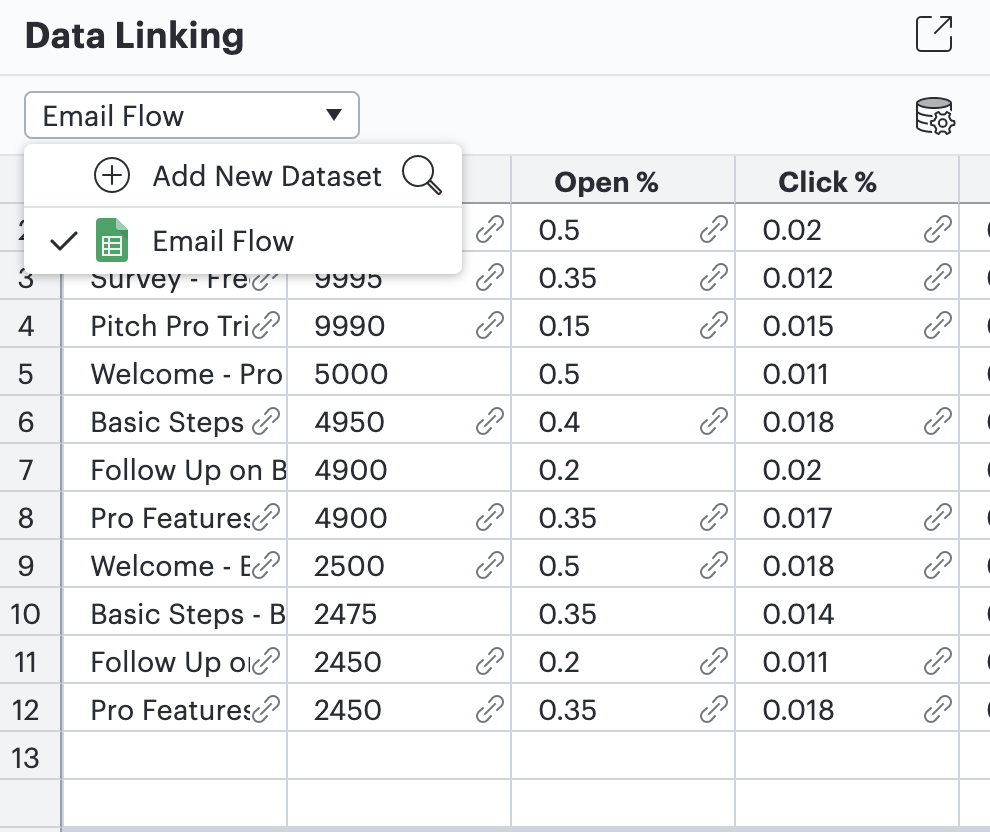990x832 pixels.
Task: Click link icon next to Pitch Pro Trial
Action: coord(266,326)
